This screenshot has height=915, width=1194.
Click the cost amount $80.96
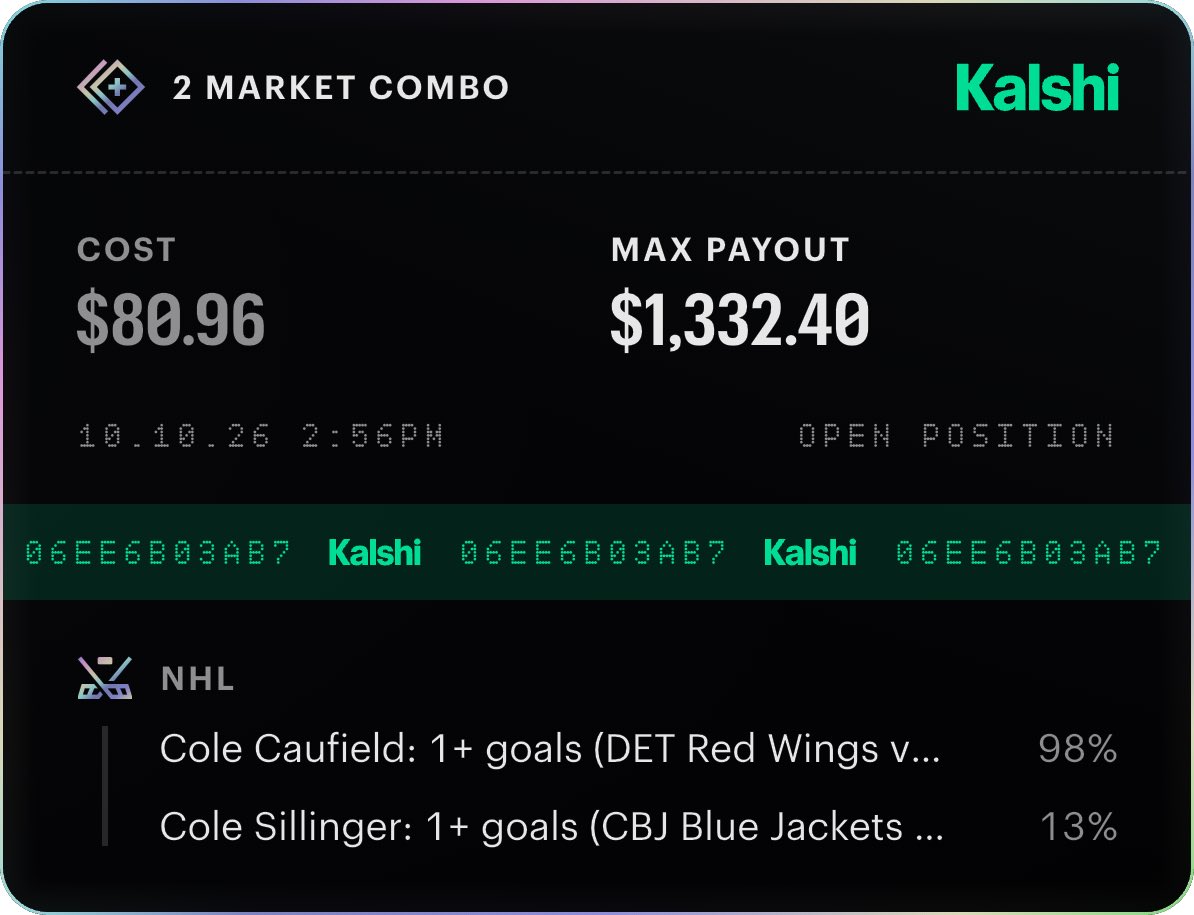[x=171, y=319]
